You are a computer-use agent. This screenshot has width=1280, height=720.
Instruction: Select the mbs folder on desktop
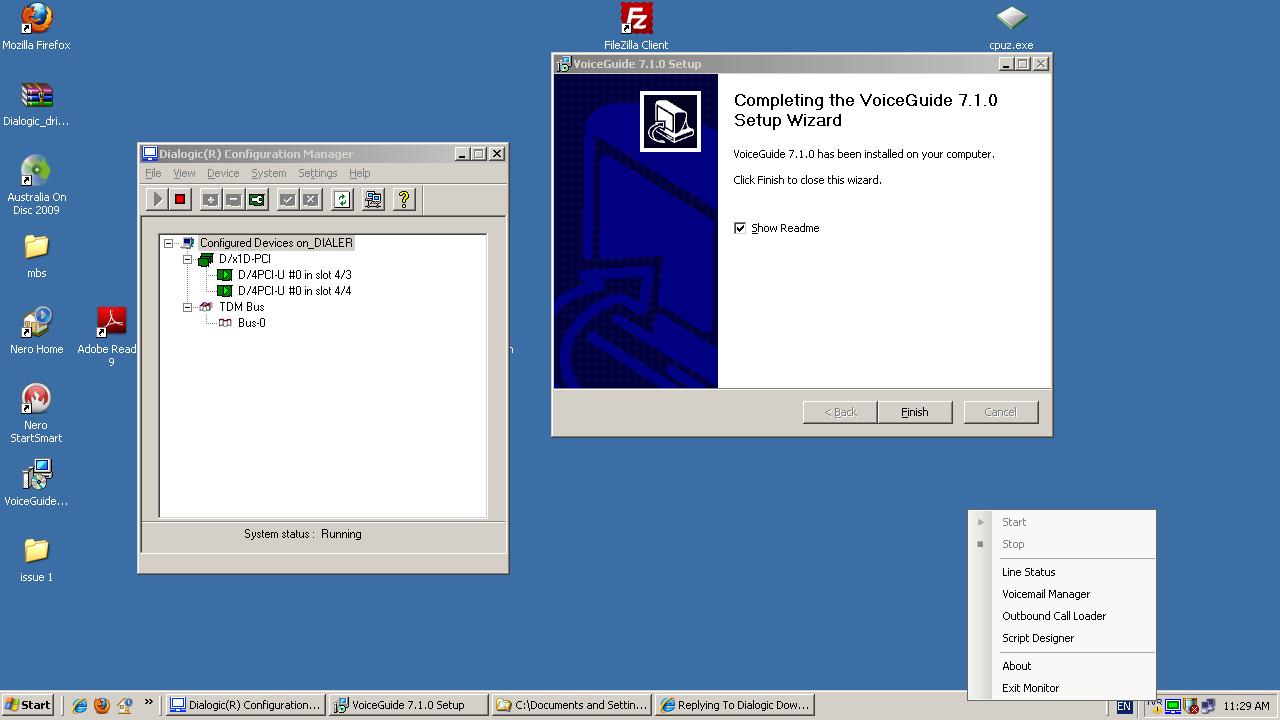click(x=36, y=256)
